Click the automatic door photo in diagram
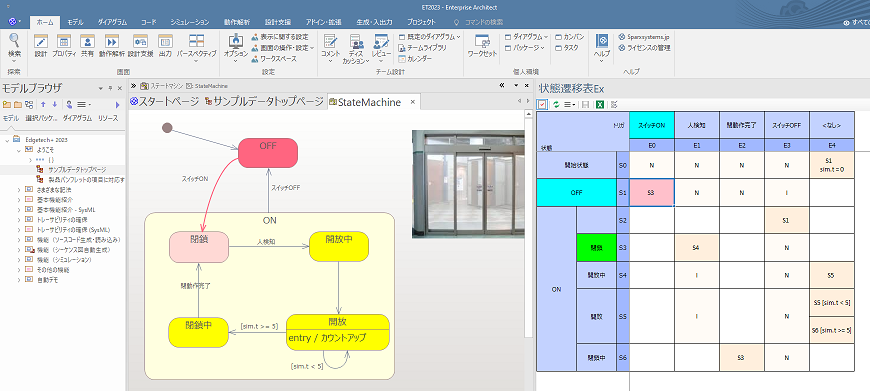The height and width of the screenshot is (391, 870). click(x=468, y=184)
